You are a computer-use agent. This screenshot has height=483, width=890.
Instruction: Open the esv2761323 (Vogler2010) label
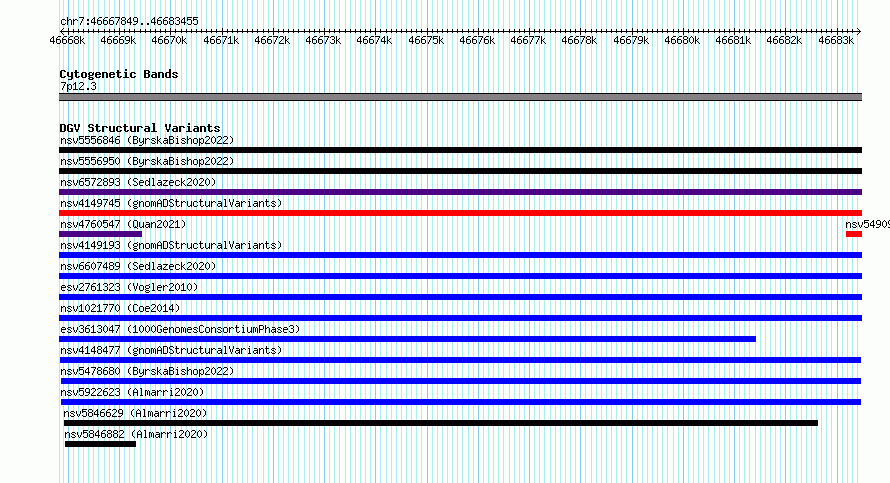(129, 287)
